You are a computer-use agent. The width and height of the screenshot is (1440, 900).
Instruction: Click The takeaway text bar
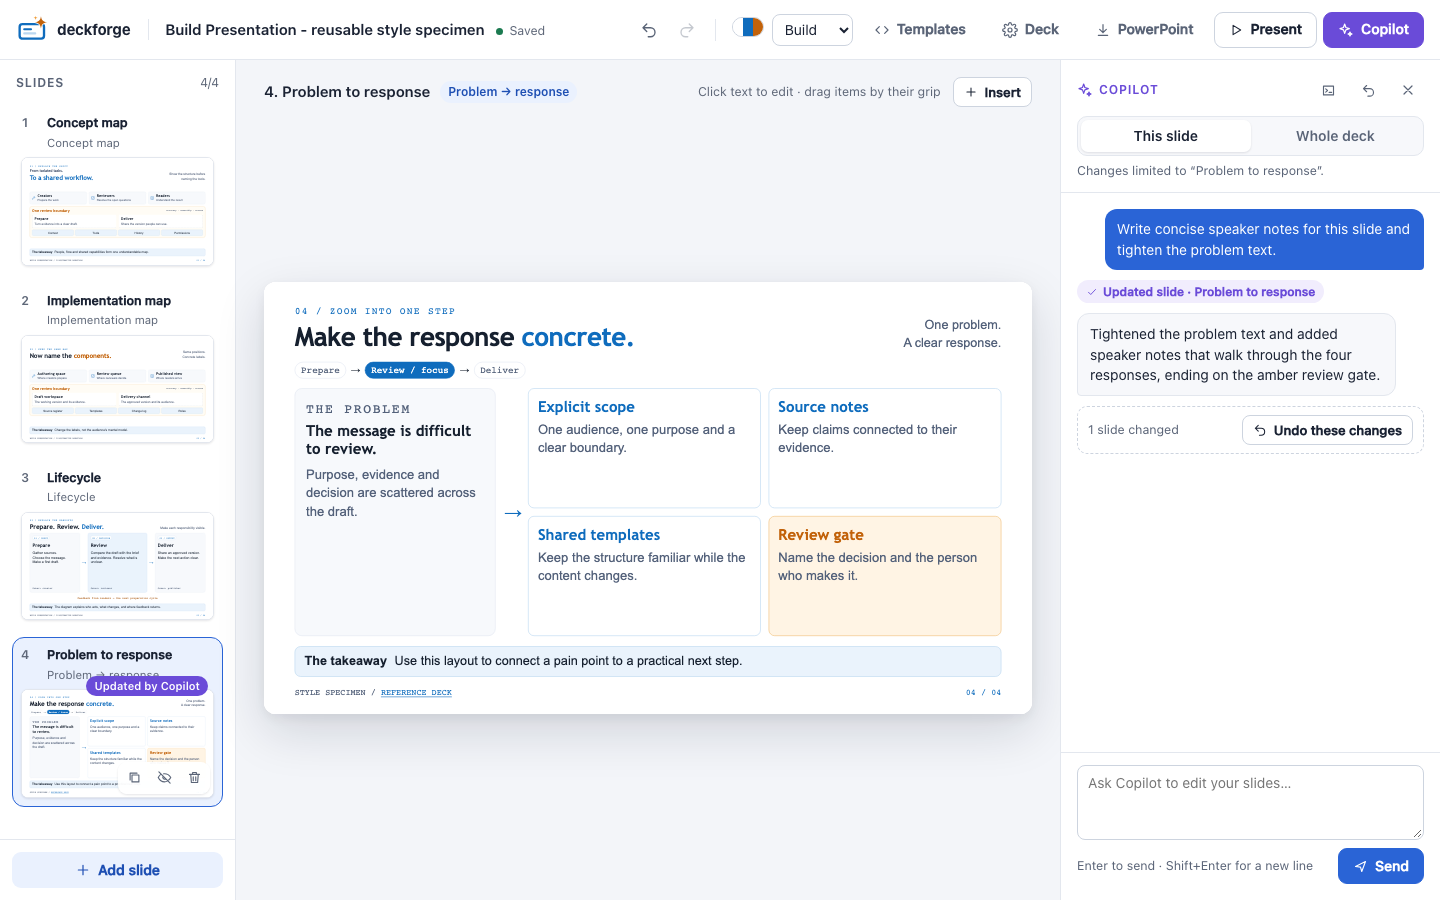648,661
